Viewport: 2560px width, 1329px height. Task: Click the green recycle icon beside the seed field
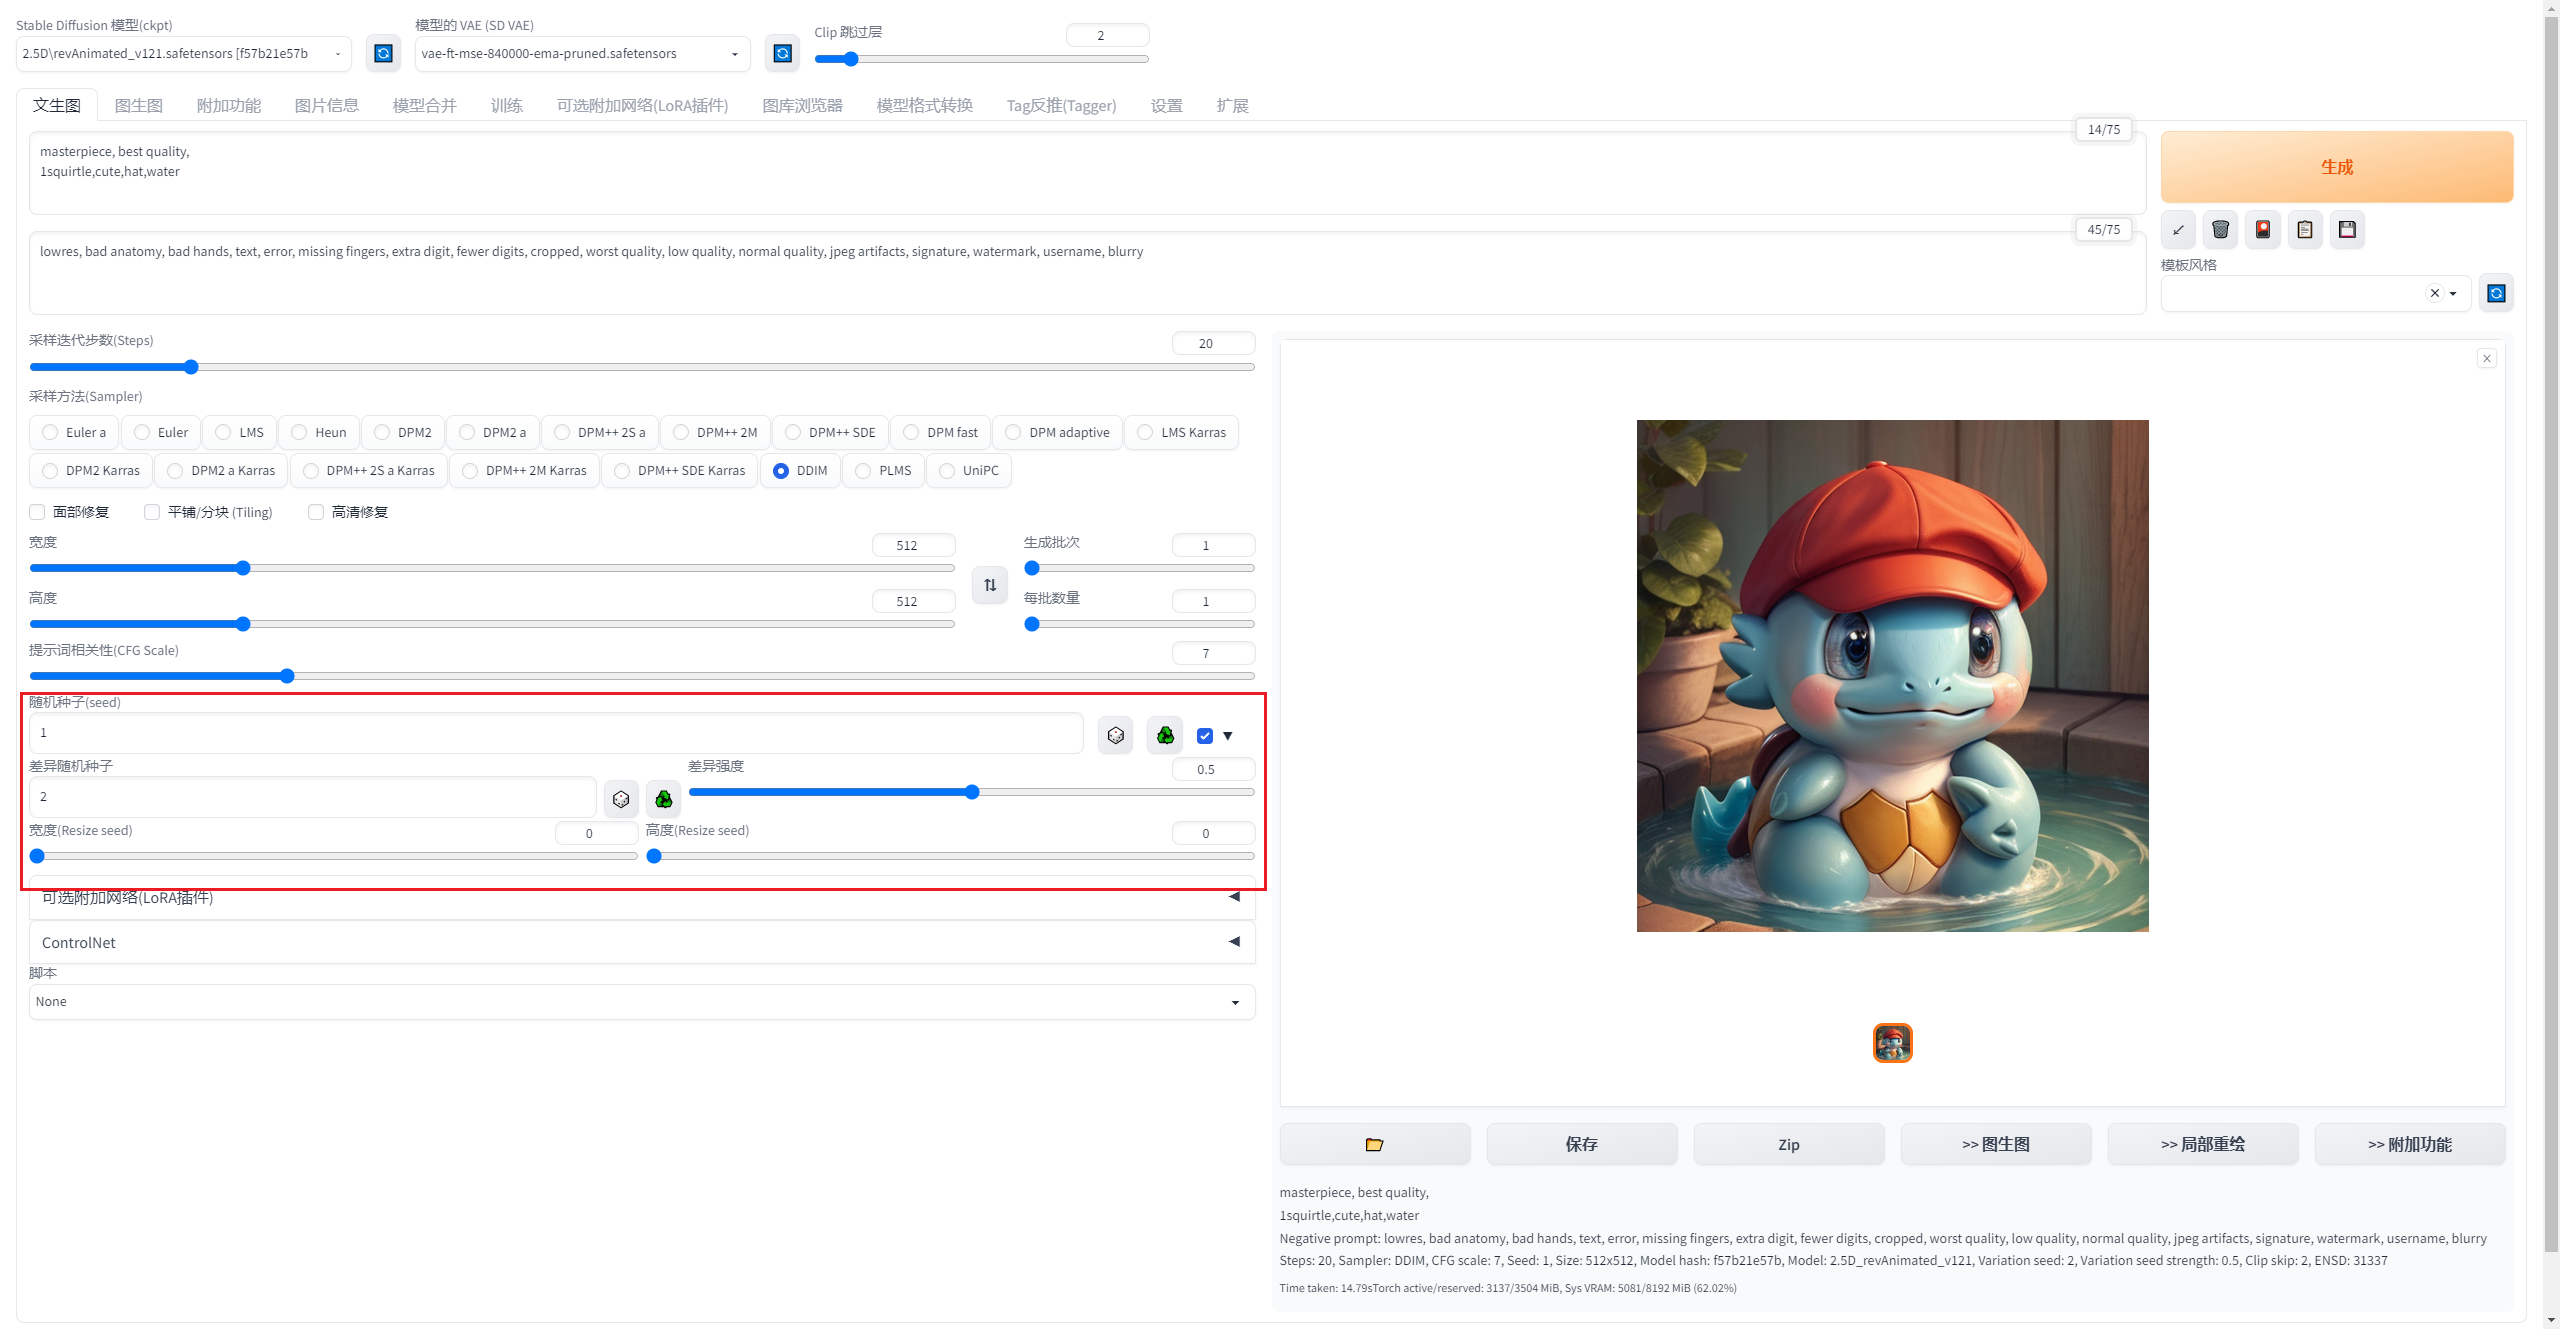(x=1165, y=736)
